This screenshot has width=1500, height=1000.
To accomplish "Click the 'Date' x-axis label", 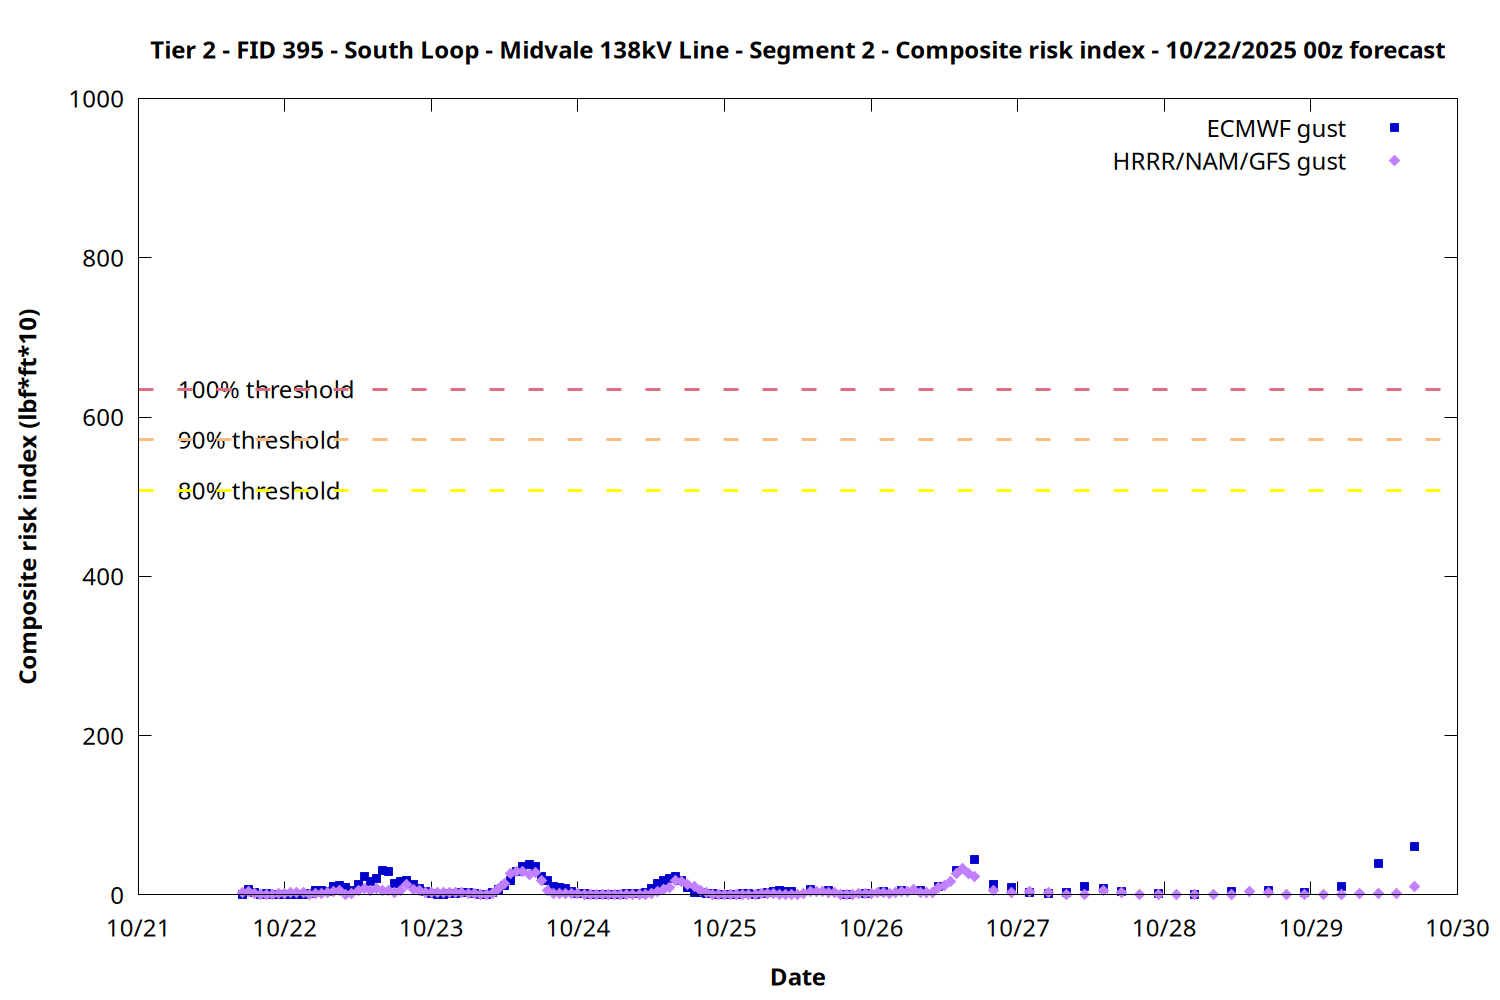I will point(797,977).
